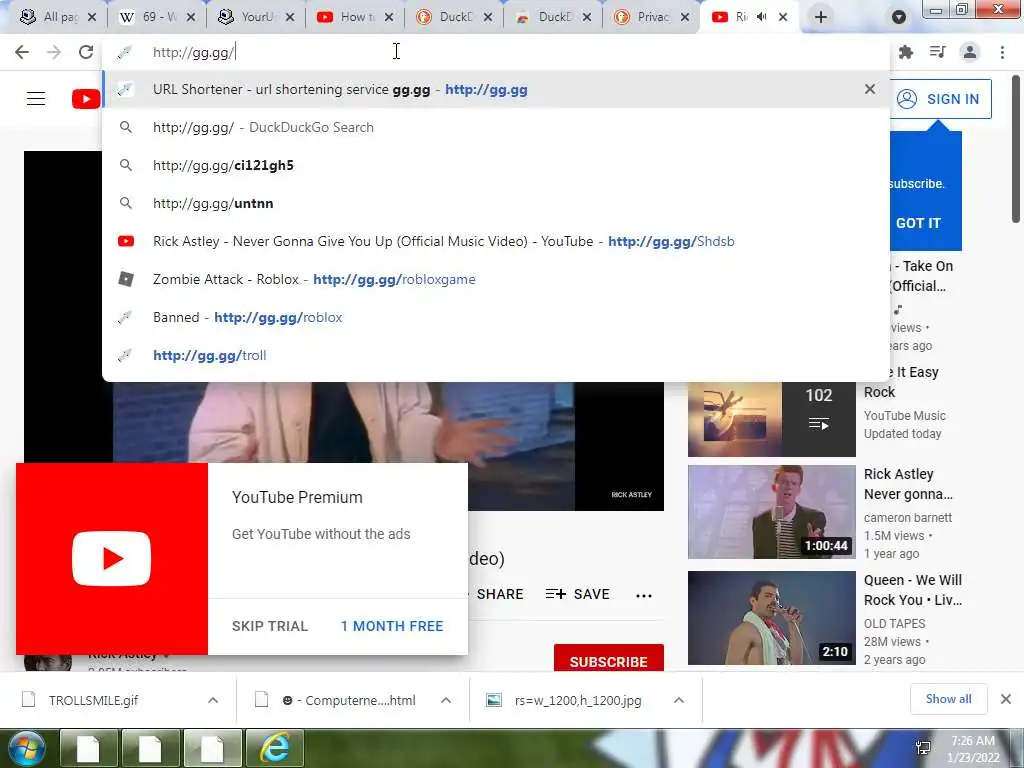The width and height of the screenshot is (1024, 768).
Task: Dismiss the tooltip with GOT IT
Action: tap(918, 223)
